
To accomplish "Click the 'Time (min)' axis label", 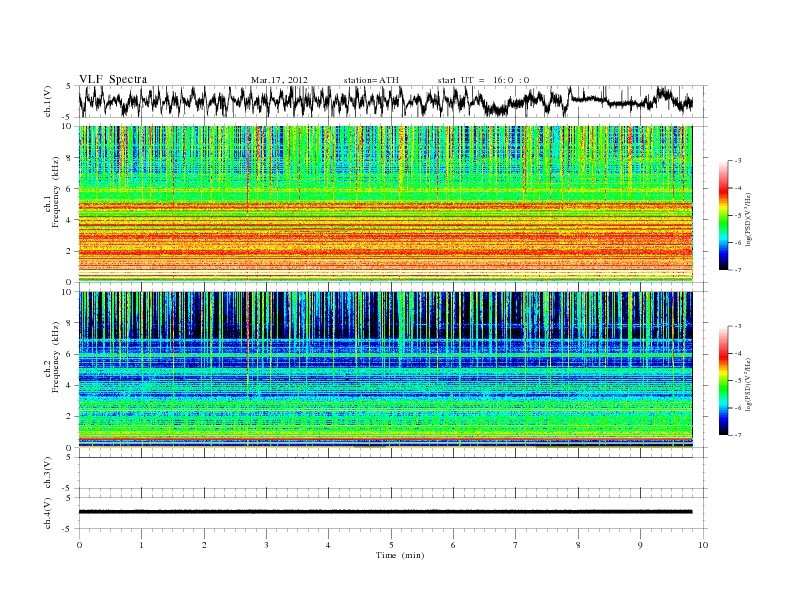I will point(400,555).
